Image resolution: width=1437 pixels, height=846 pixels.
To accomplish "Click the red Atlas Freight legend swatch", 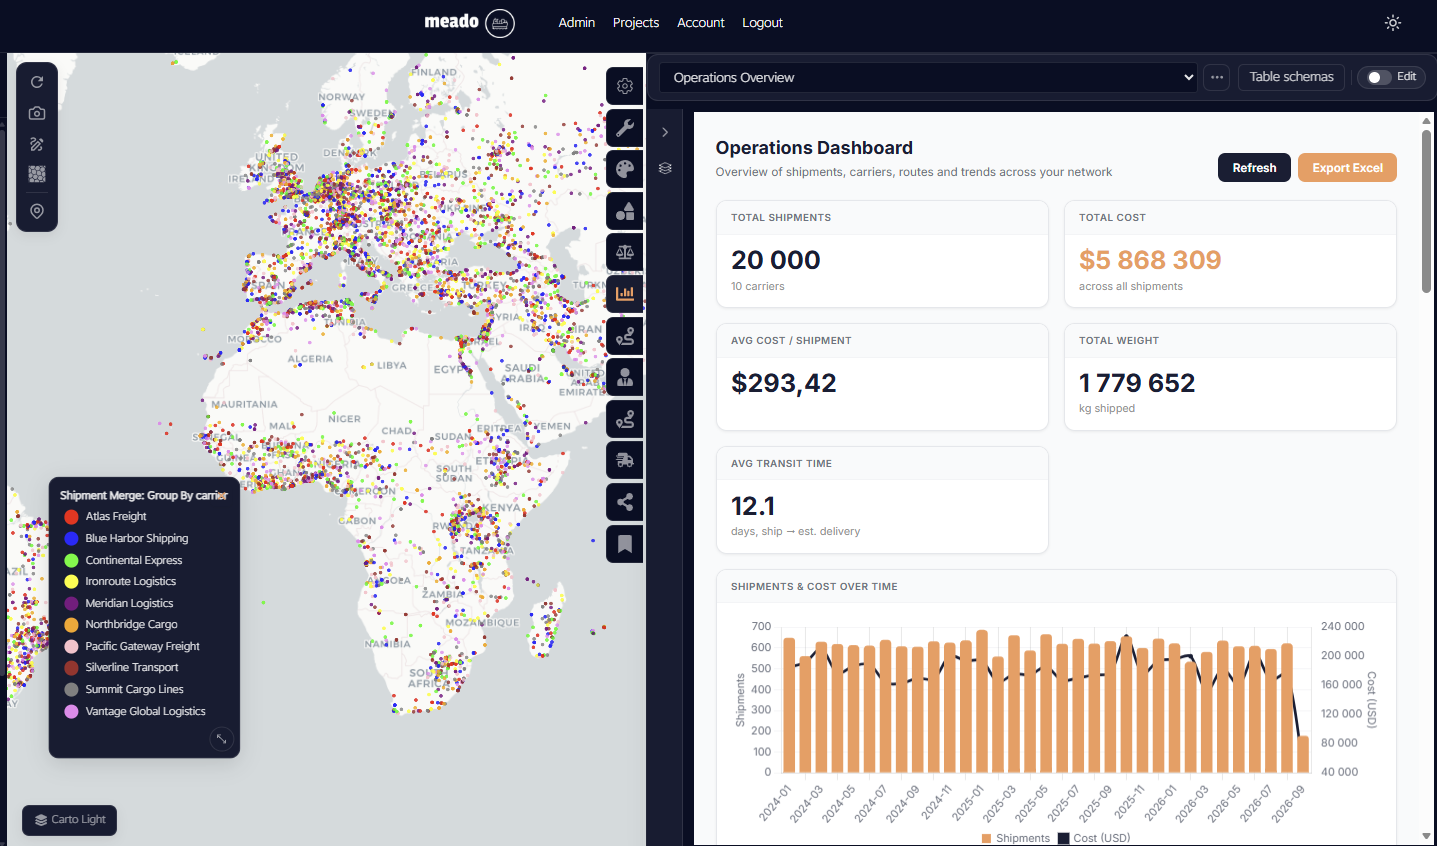I will 71,517.
